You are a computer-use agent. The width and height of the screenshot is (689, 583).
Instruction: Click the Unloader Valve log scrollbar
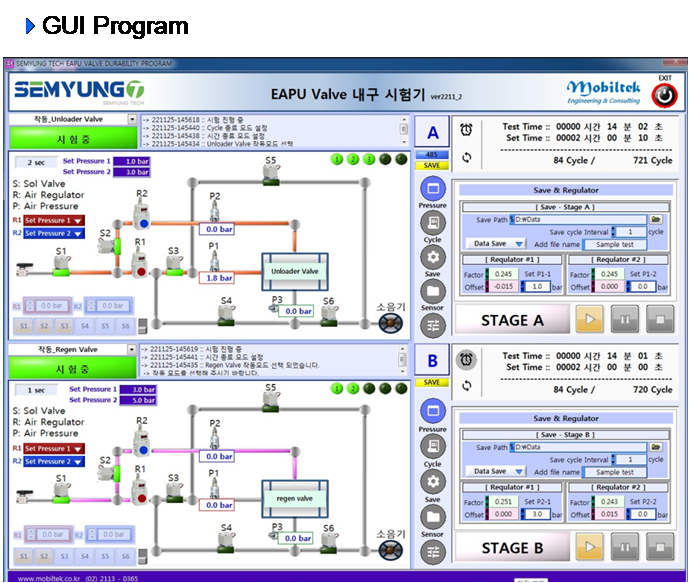click(x=403, y=130)
